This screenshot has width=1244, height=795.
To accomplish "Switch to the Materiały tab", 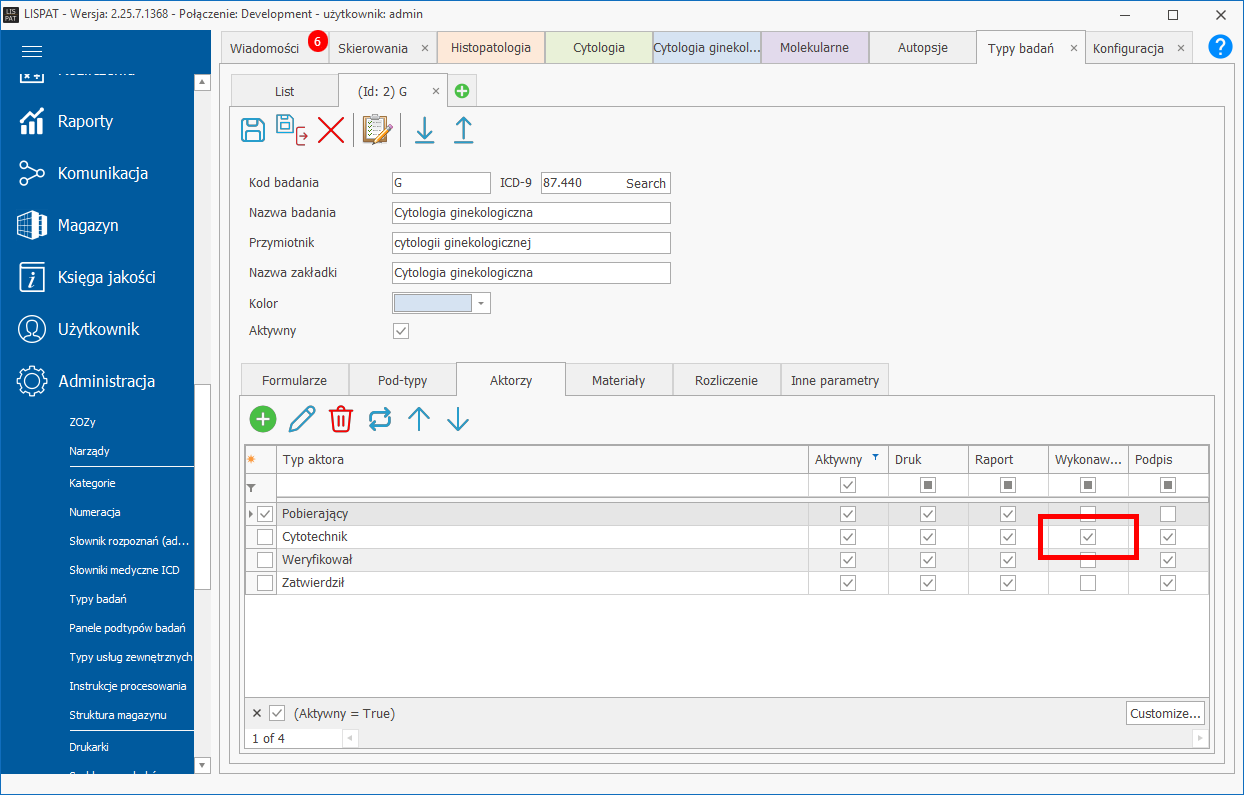I will tap(618, 380).
